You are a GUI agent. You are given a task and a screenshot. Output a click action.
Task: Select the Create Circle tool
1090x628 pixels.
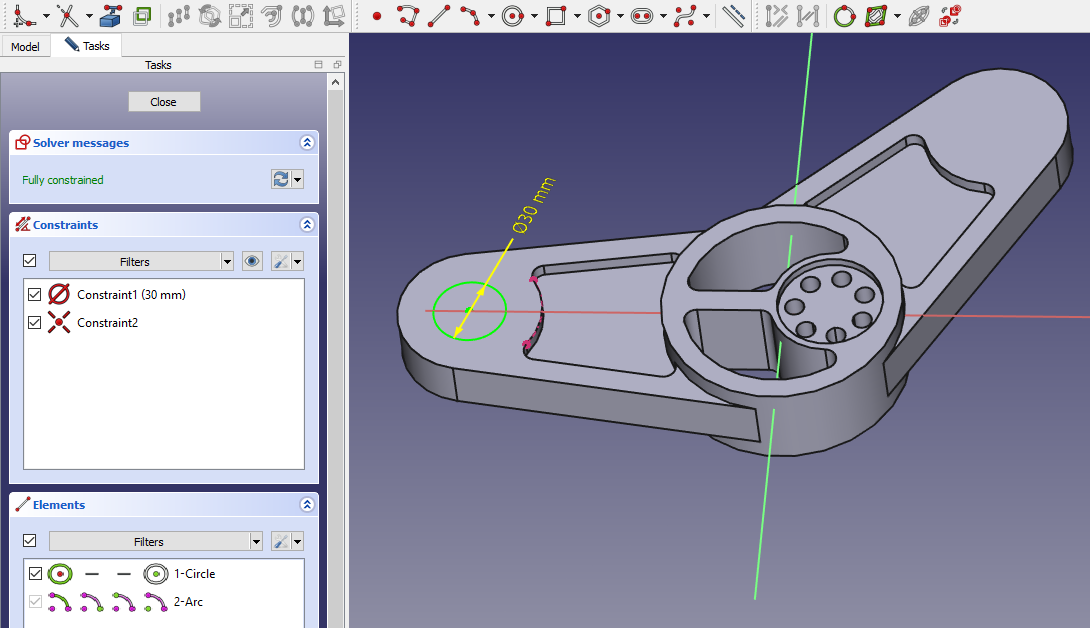point(513,16)
